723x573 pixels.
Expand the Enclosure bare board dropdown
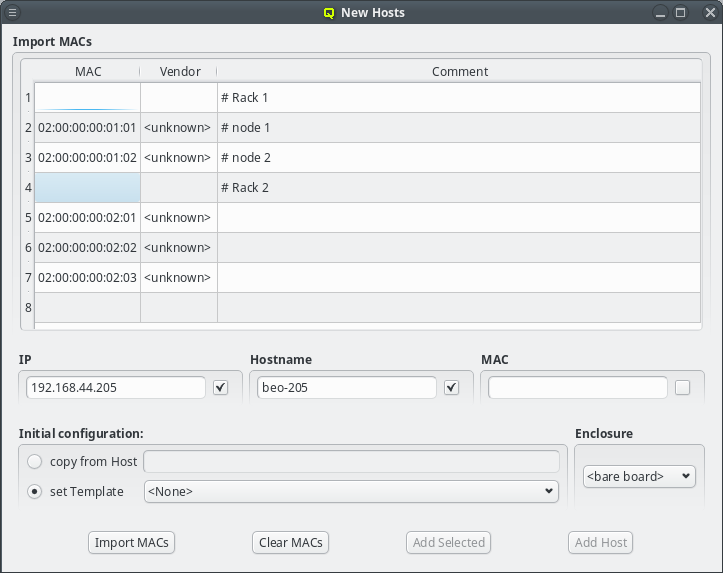[639, 476]
